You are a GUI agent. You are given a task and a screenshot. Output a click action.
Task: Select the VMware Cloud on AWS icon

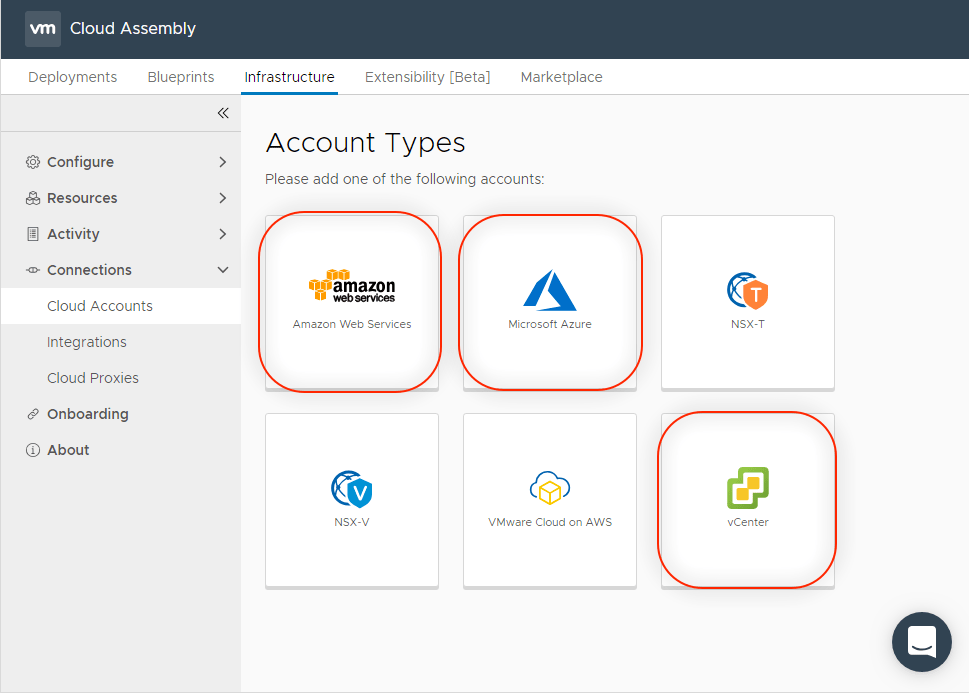click(549, 488)
